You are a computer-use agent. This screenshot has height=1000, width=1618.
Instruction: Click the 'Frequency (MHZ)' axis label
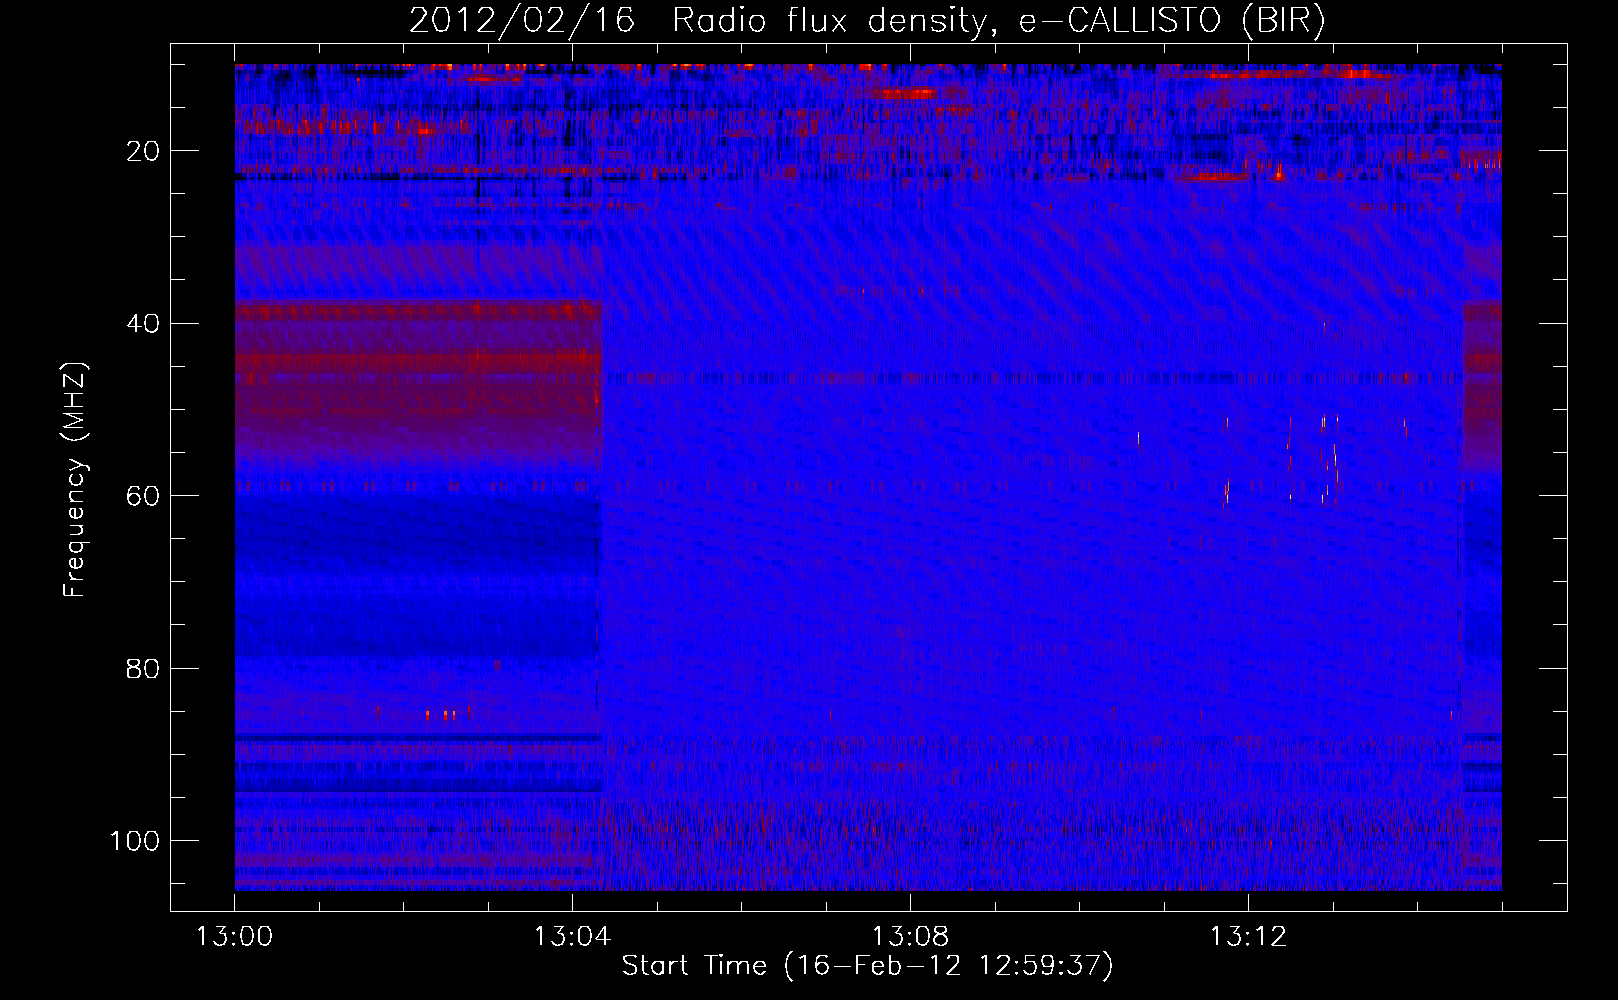[x=75, y=479]
